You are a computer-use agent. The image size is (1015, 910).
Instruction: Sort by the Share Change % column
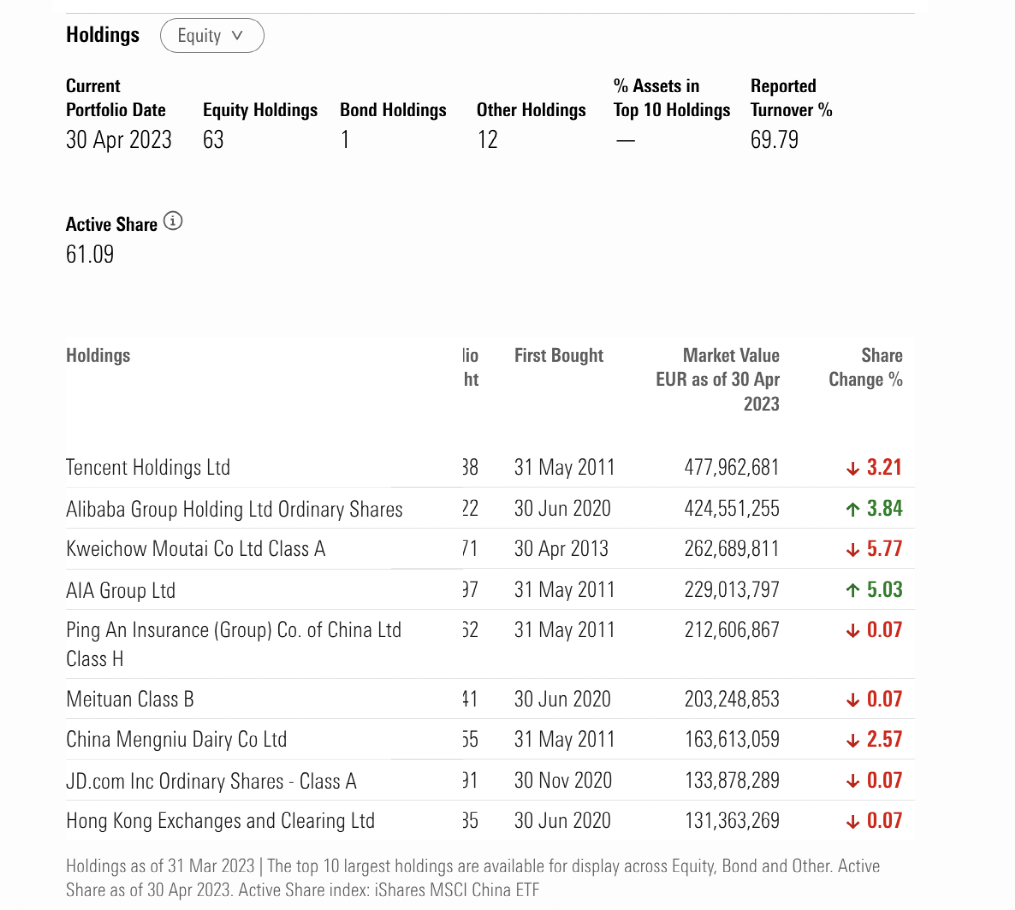(865, 367)
